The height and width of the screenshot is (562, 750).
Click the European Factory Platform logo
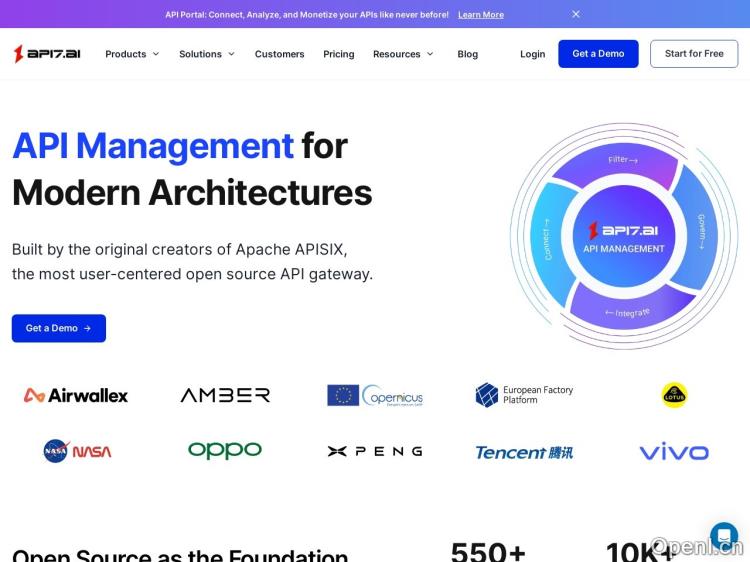524,395
